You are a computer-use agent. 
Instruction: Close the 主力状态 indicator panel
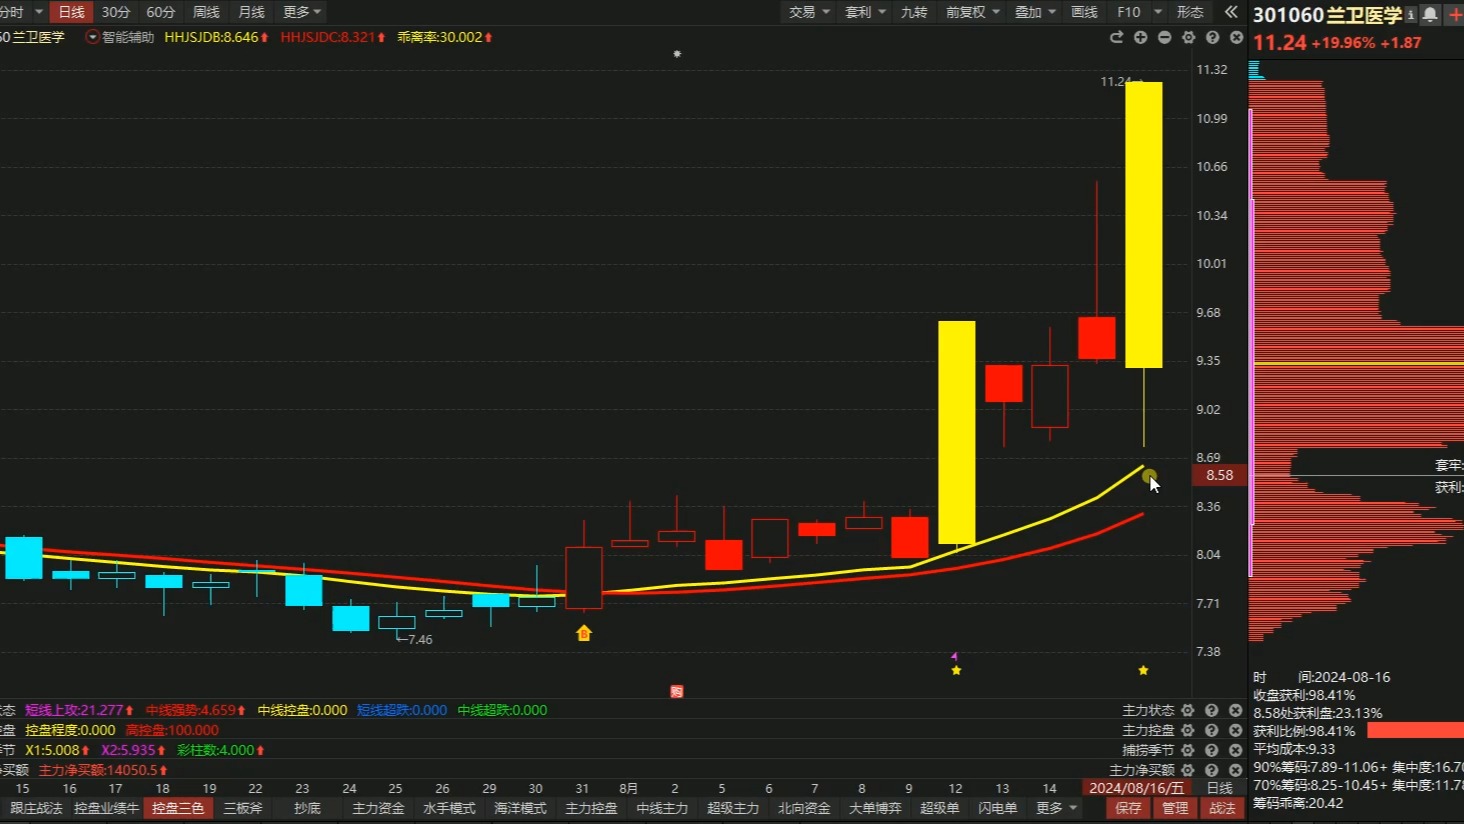click(1236, 710)
